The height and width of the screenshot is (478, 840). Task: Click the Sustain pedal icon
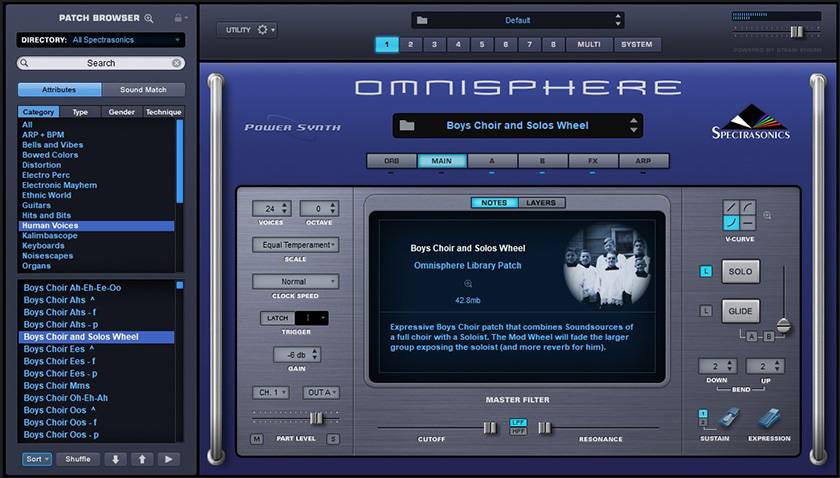click(728, 417)
